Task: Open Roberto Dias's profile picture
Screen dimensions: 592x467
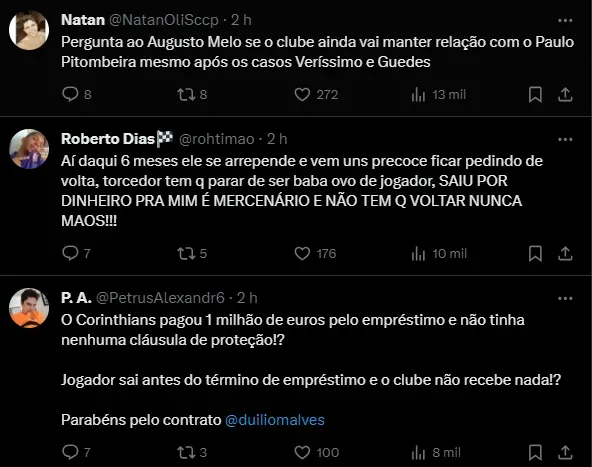Action: (29, 149)
